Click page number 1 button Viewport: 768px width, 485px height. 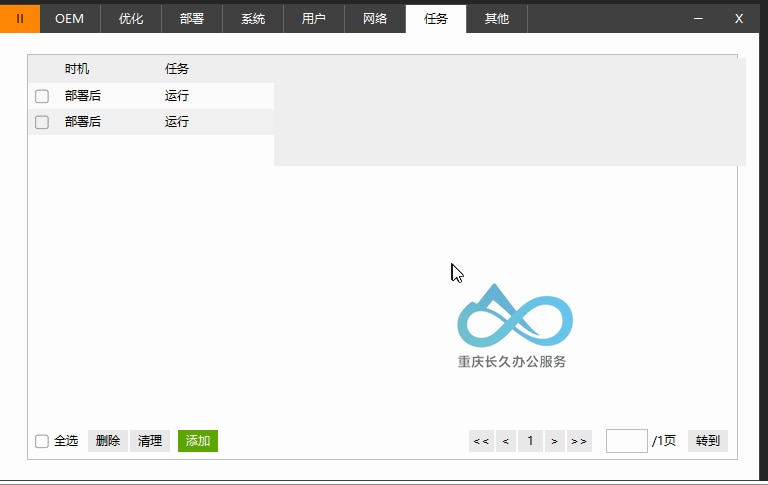tap(530, 441)
